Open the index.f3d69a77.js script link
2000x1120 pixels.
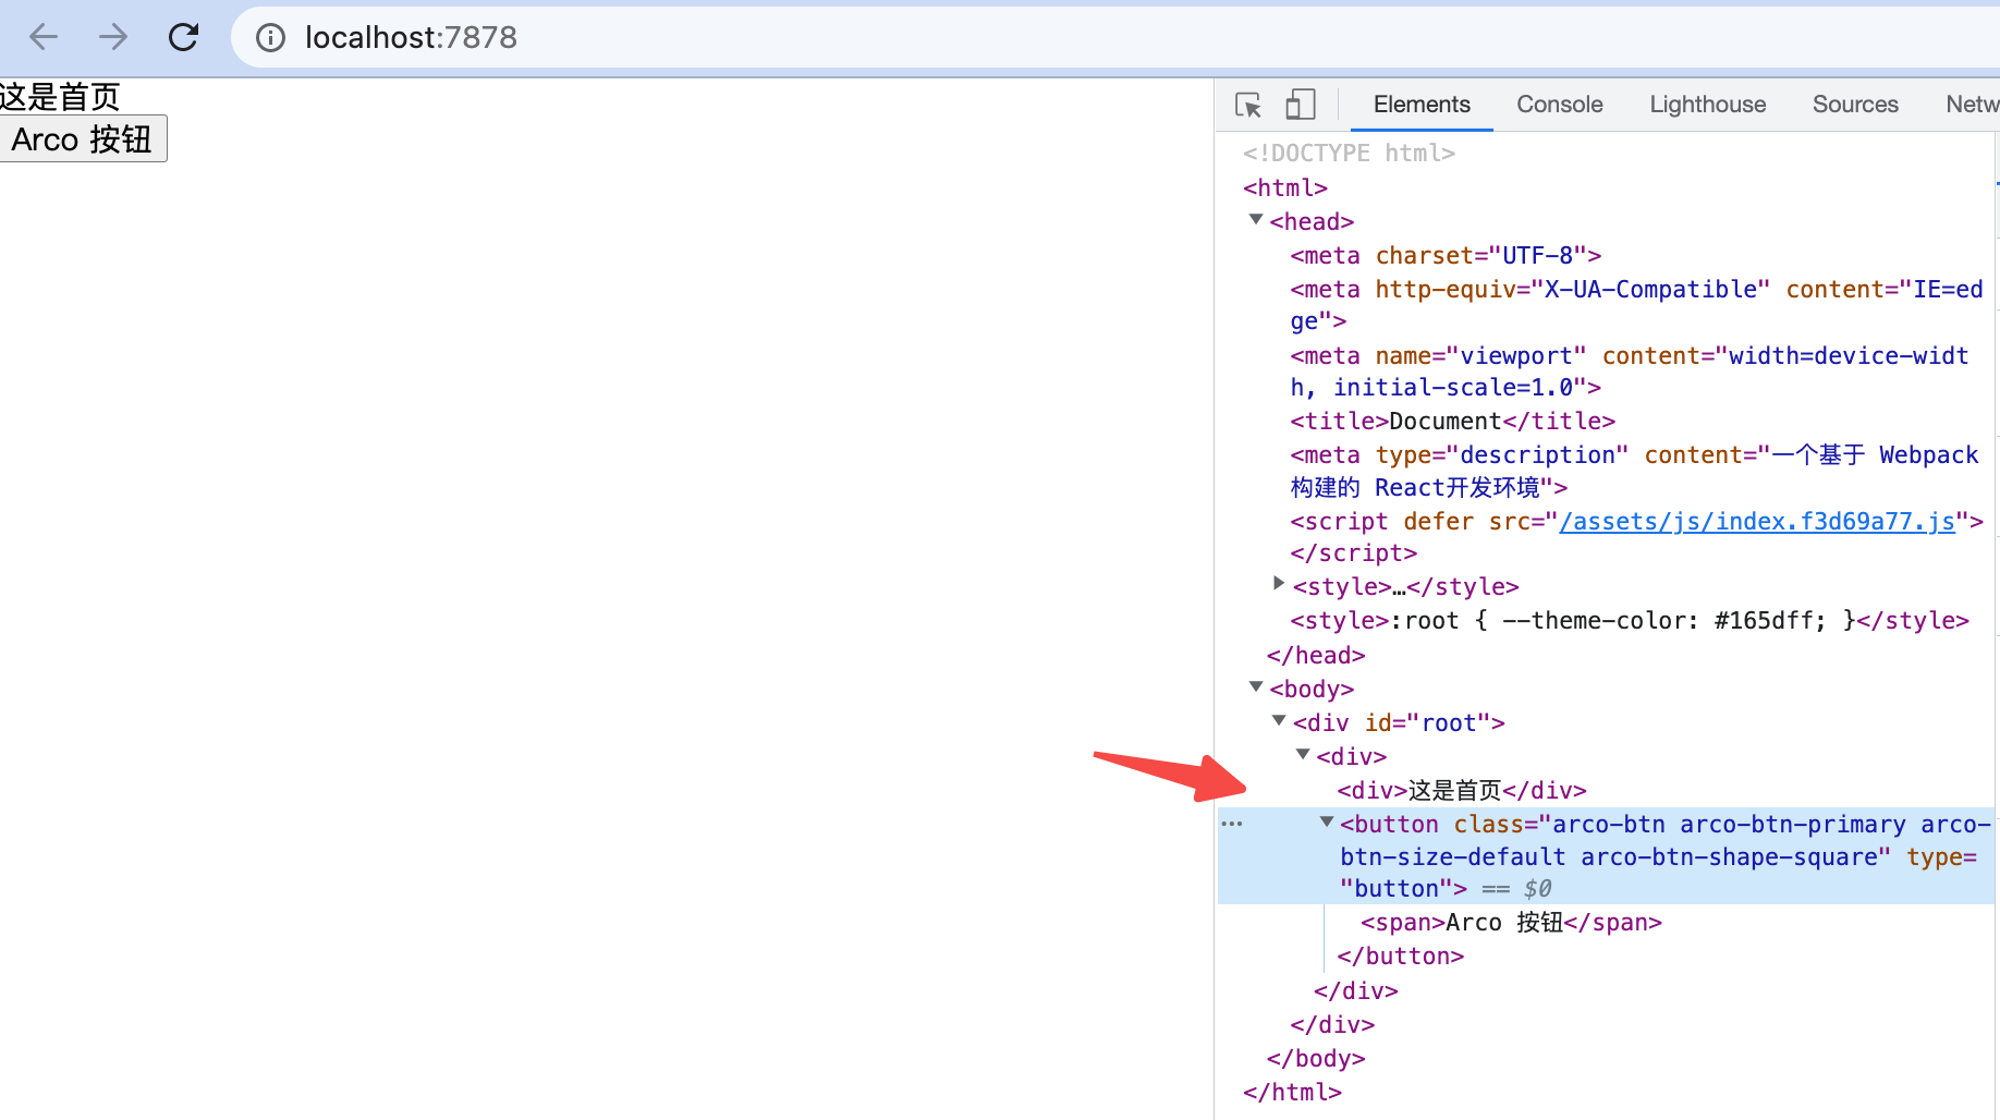click(x=1756, y=521)
